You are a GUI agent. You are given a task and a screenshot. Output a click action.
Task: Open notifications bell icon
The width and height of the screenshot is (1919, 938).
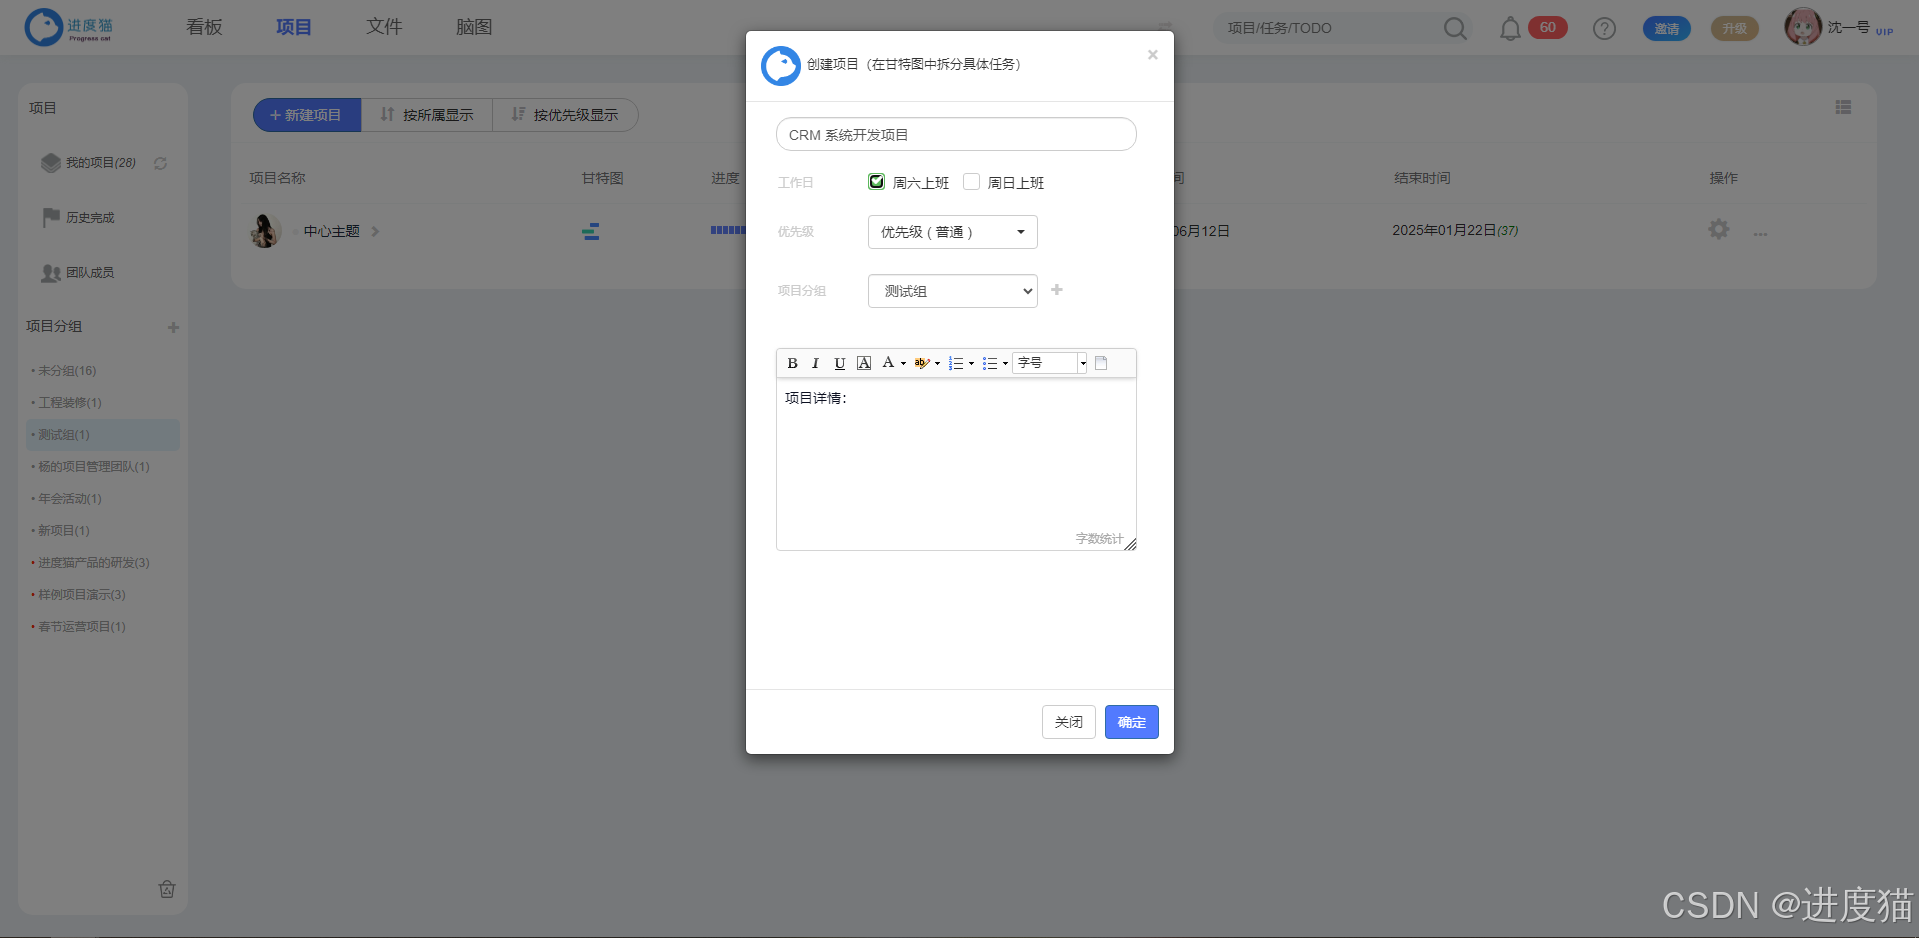pos(1510,29)
